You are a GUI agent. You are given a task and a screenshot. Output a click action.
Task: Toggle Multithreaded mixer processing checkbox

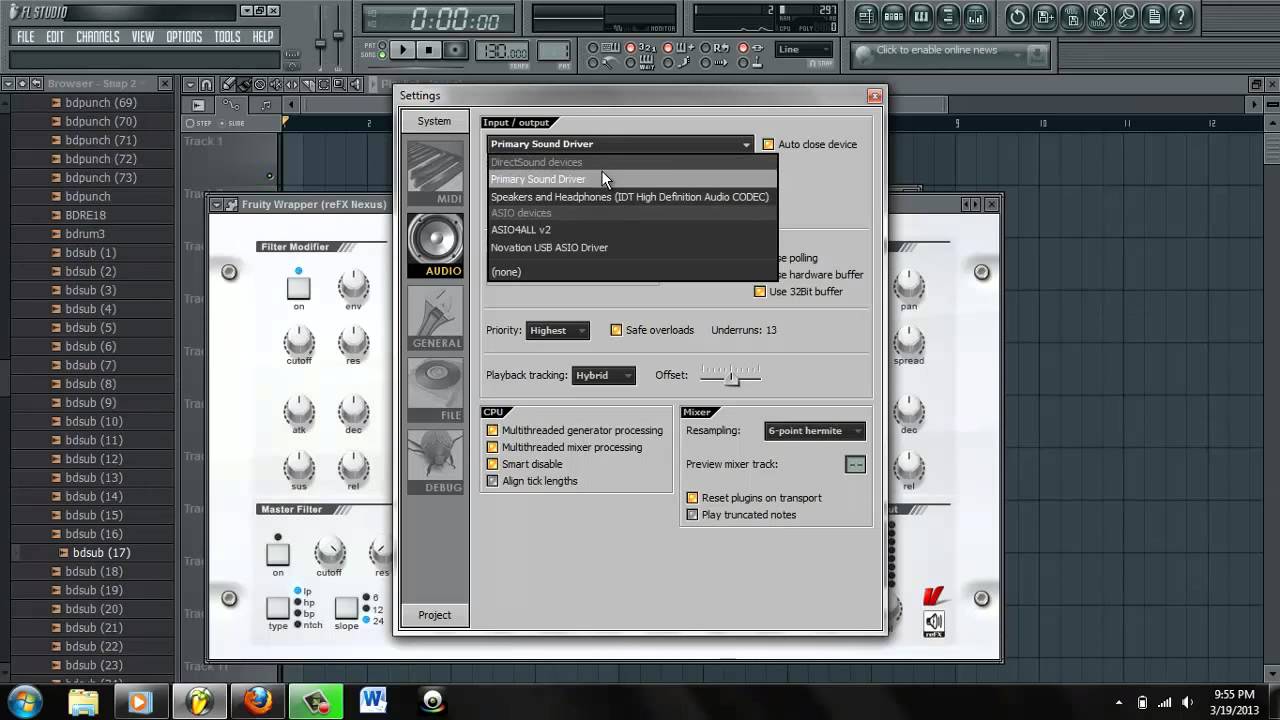[x=492, y=447]
